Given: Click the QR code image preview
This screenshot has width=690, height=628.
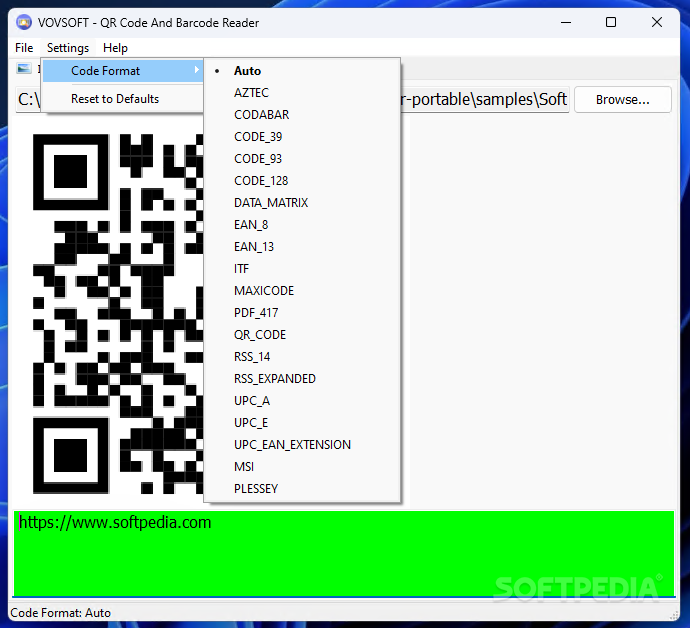Looking at the screenshot, I should pos(118,314).
